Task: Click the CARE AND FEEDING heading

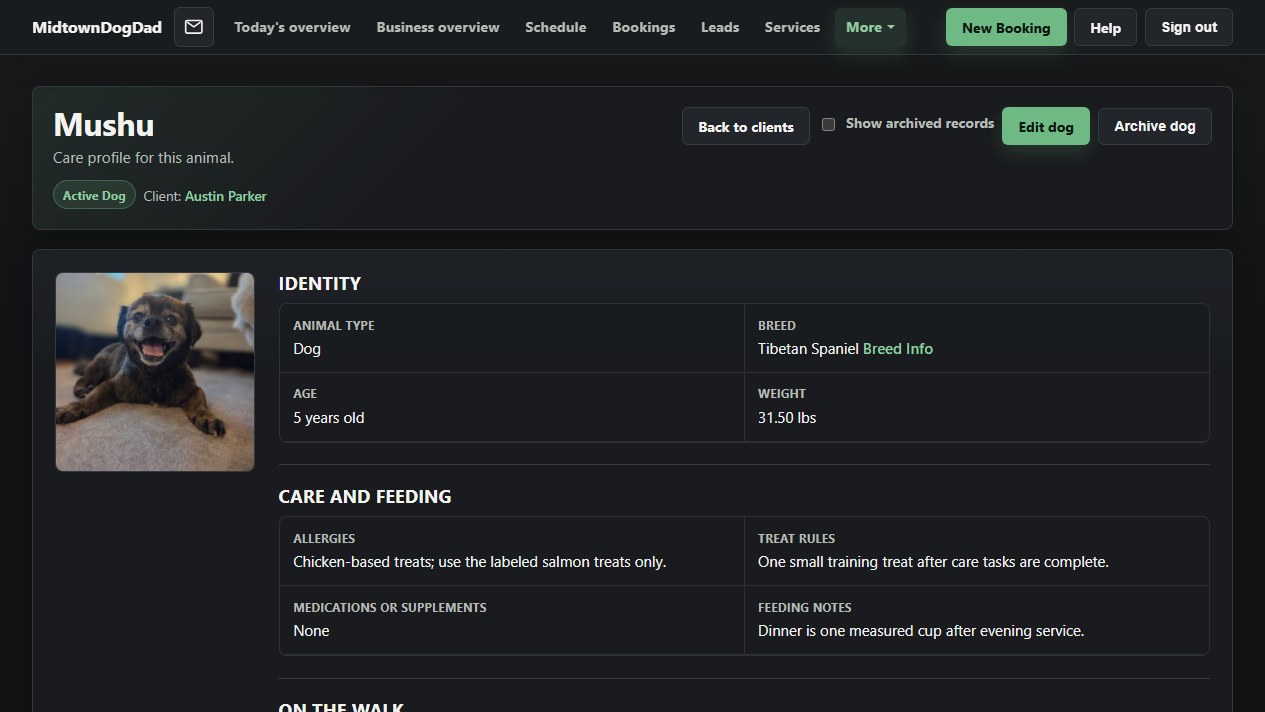Action: [x=365, y=497]
